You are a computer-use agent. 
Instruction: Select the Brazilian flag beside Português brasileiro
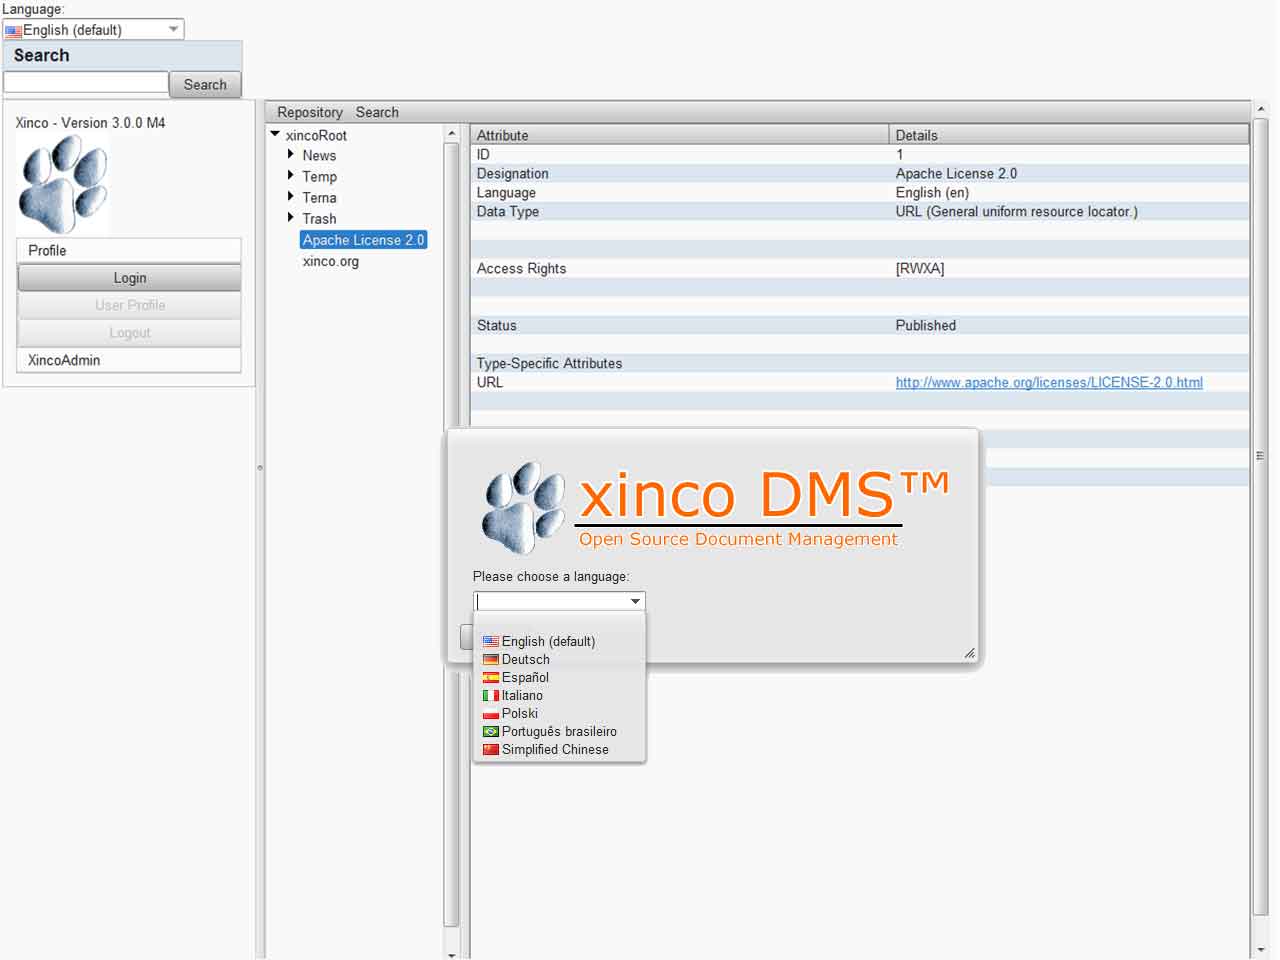pos(491,732)
